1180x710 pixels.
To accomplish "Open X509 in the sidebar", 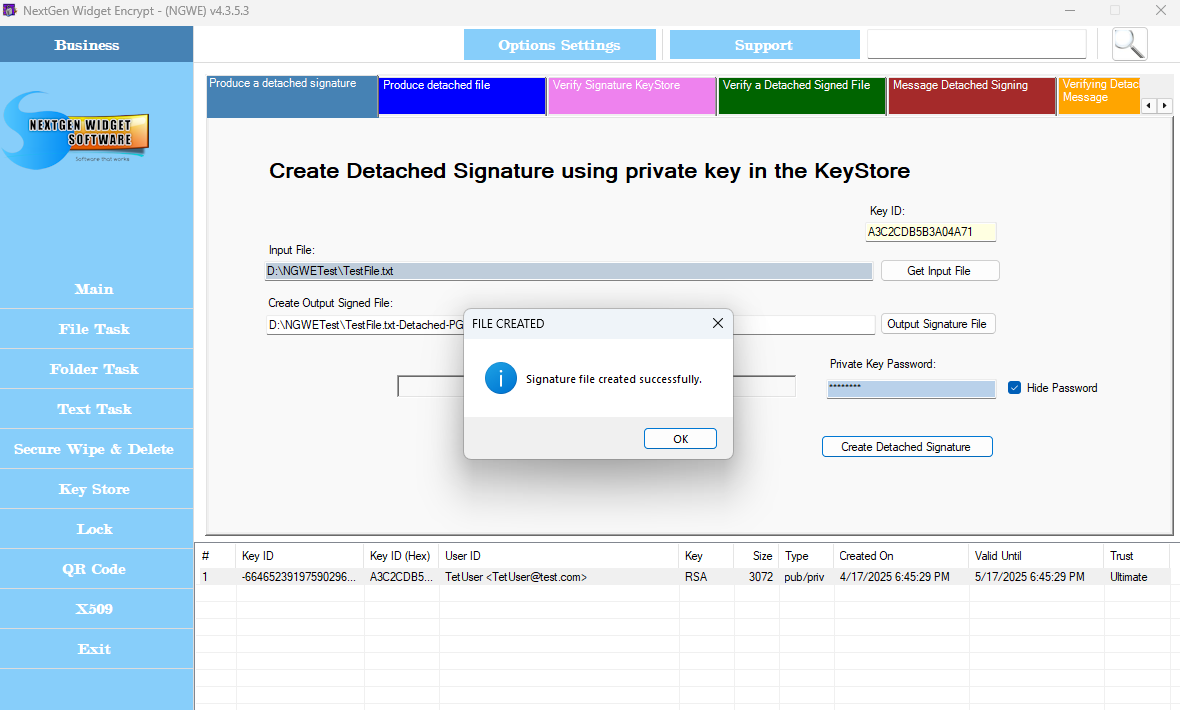I will click(x=96, y=609).
